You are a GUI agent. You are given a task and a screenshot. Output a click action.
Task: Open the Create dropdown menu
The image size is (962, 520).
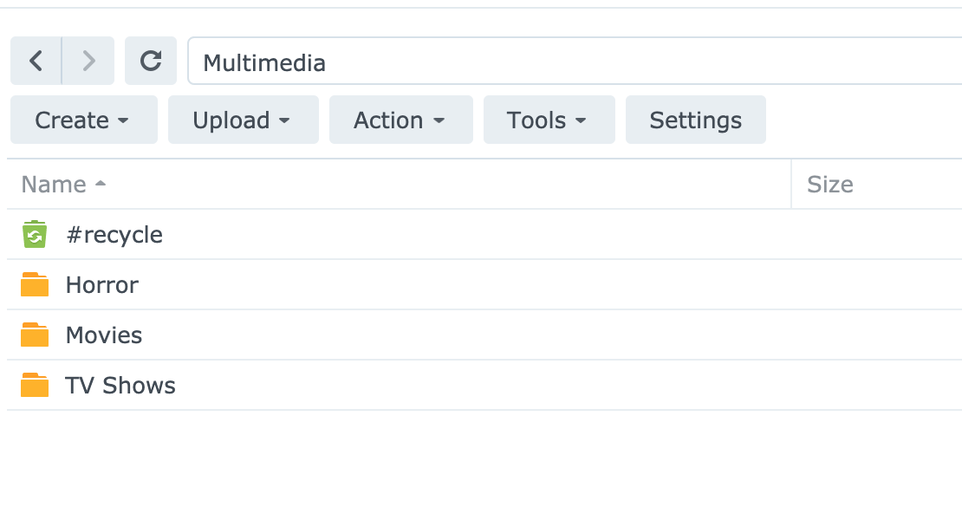coord(83,120)
